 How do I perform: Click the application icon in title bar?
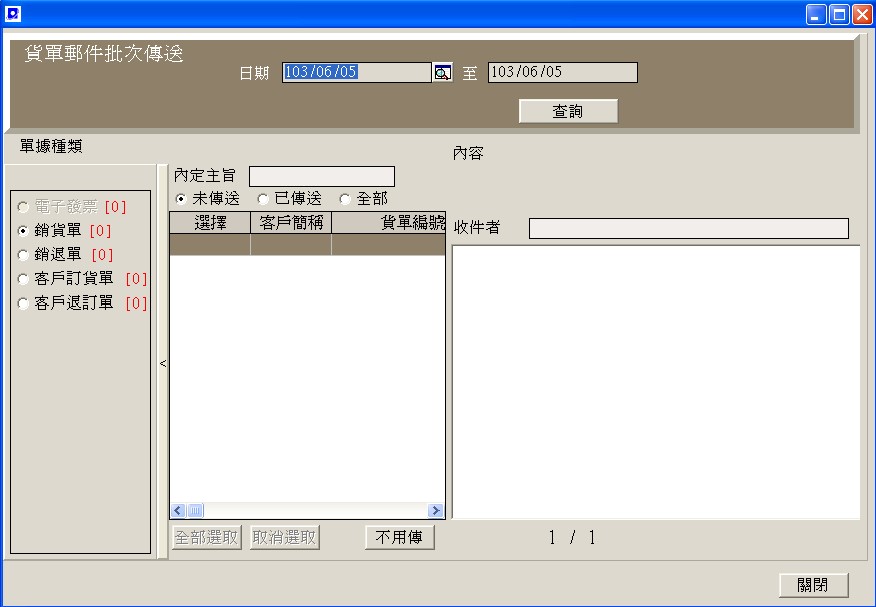(x=12, y=13)
